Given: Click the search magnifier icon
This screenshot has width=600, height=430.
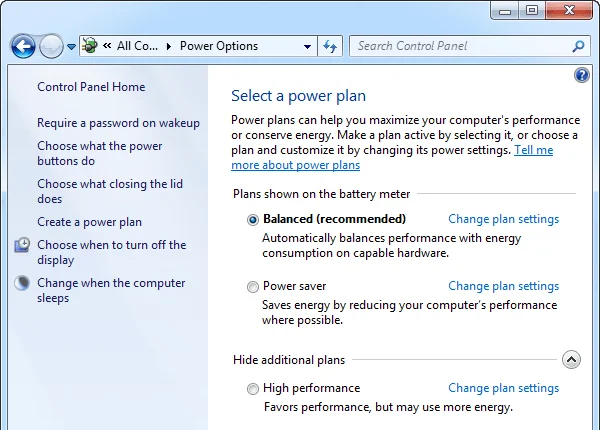Looking at the screenshot, I should click(x=578, y=46).
